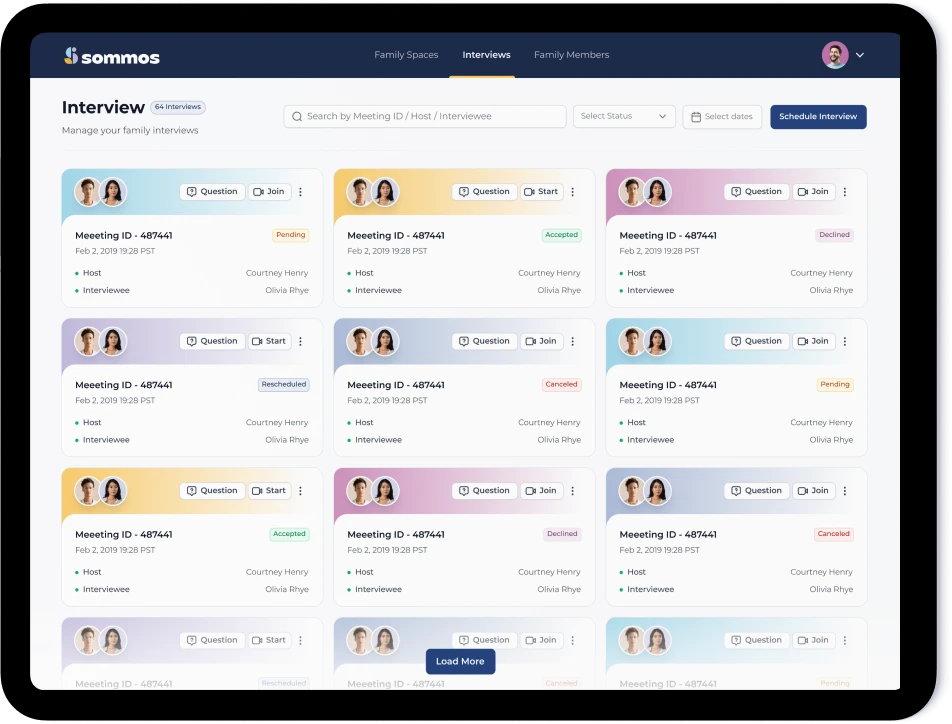
Task: Open the Select Status dropdown
Action: [624, 116]
